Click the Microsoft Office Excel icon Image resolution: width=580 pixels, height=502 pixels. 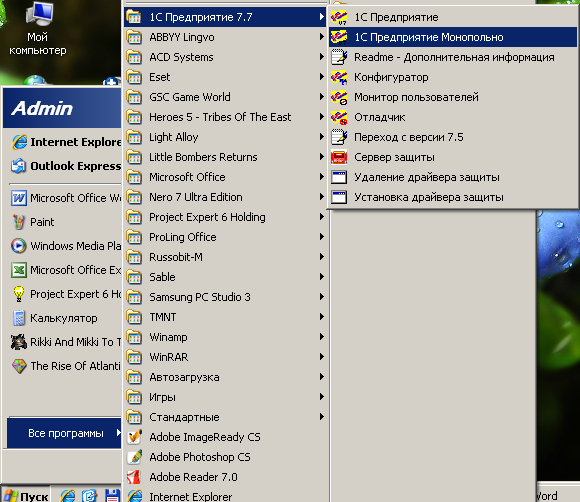pyautogui.click(x=18, y=270)
